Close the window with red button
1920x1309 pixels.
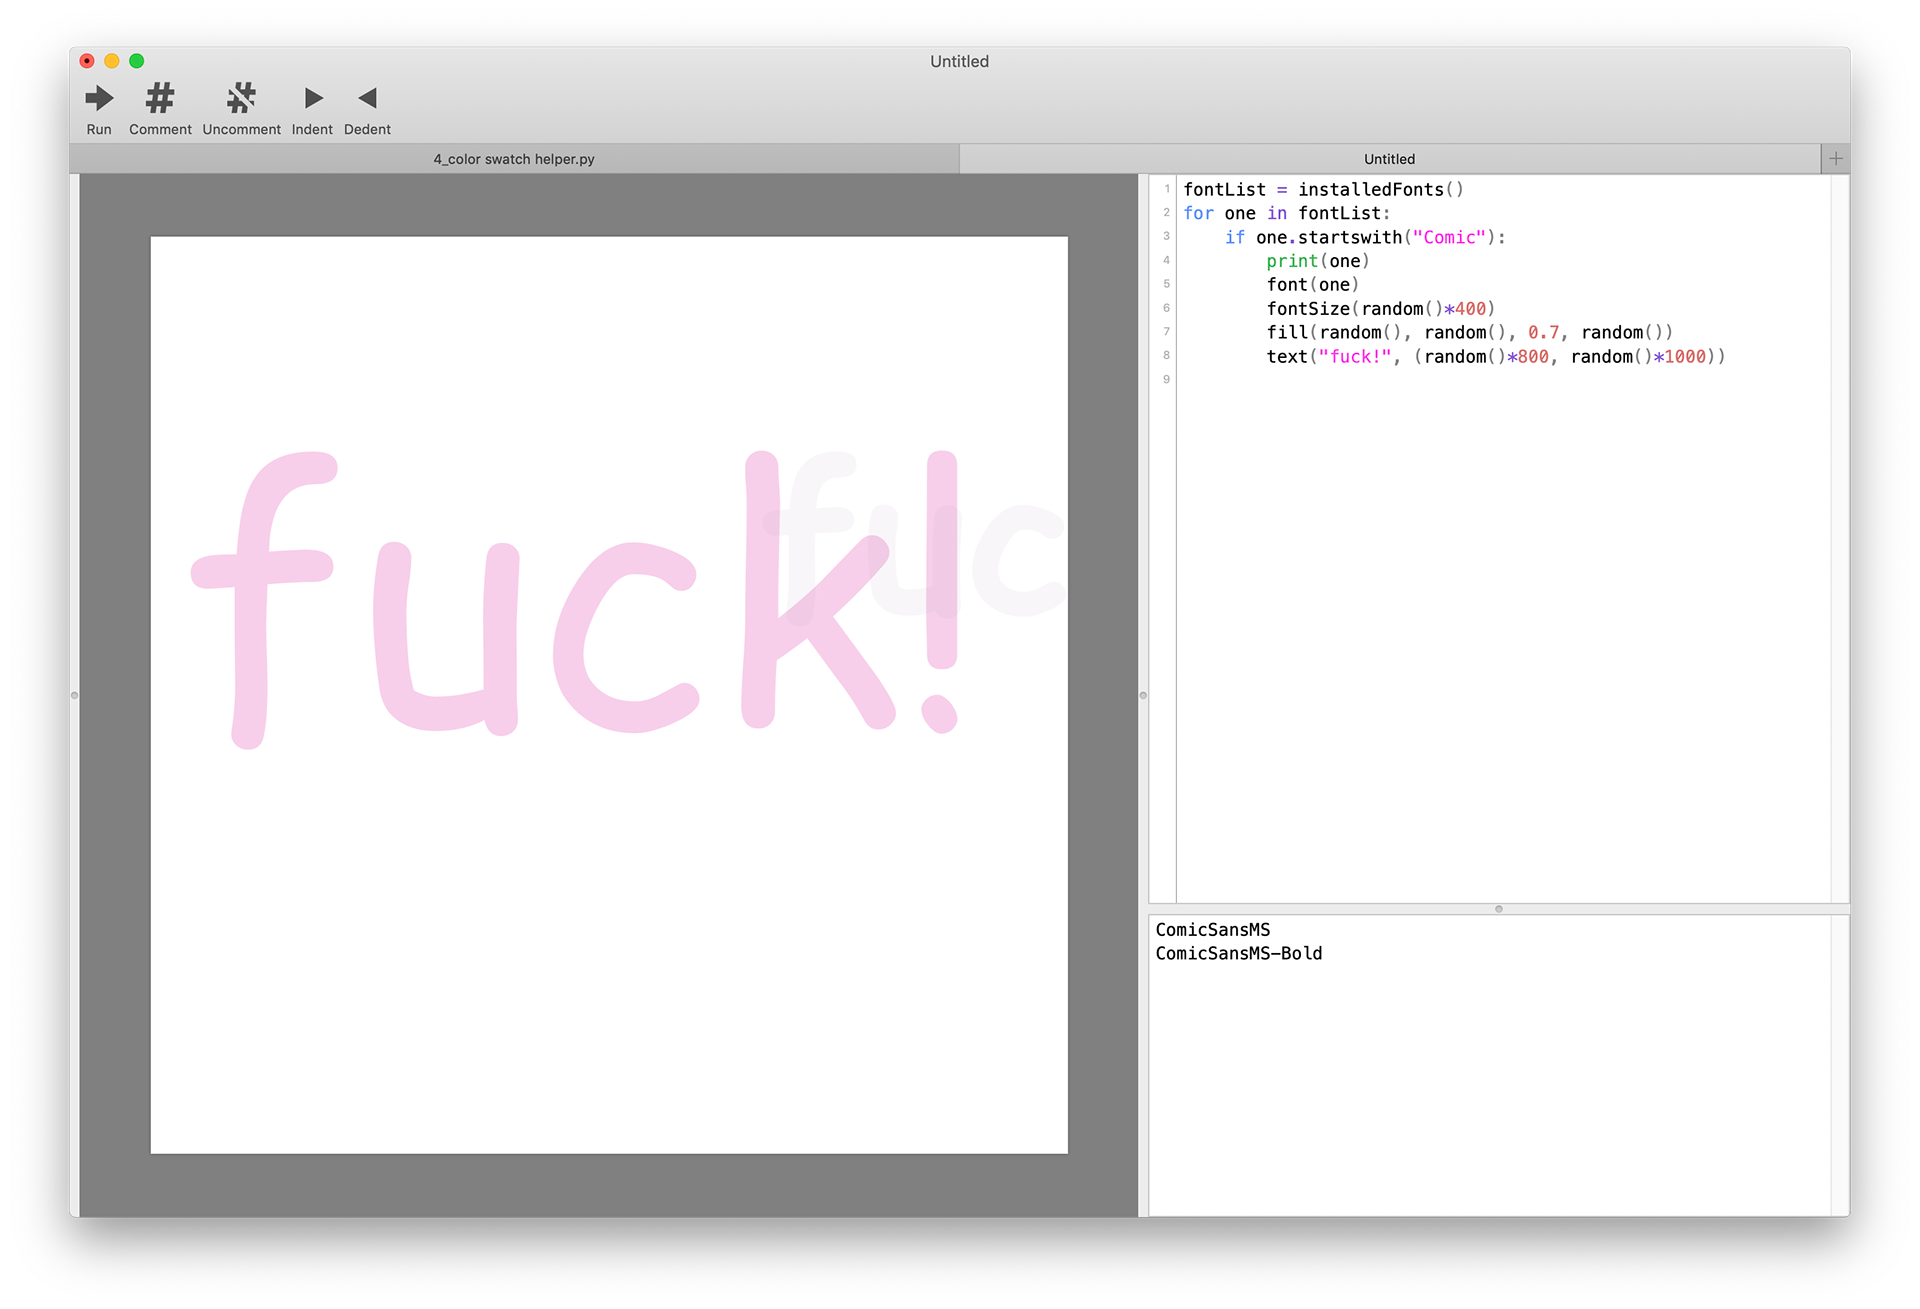point(87,61)
